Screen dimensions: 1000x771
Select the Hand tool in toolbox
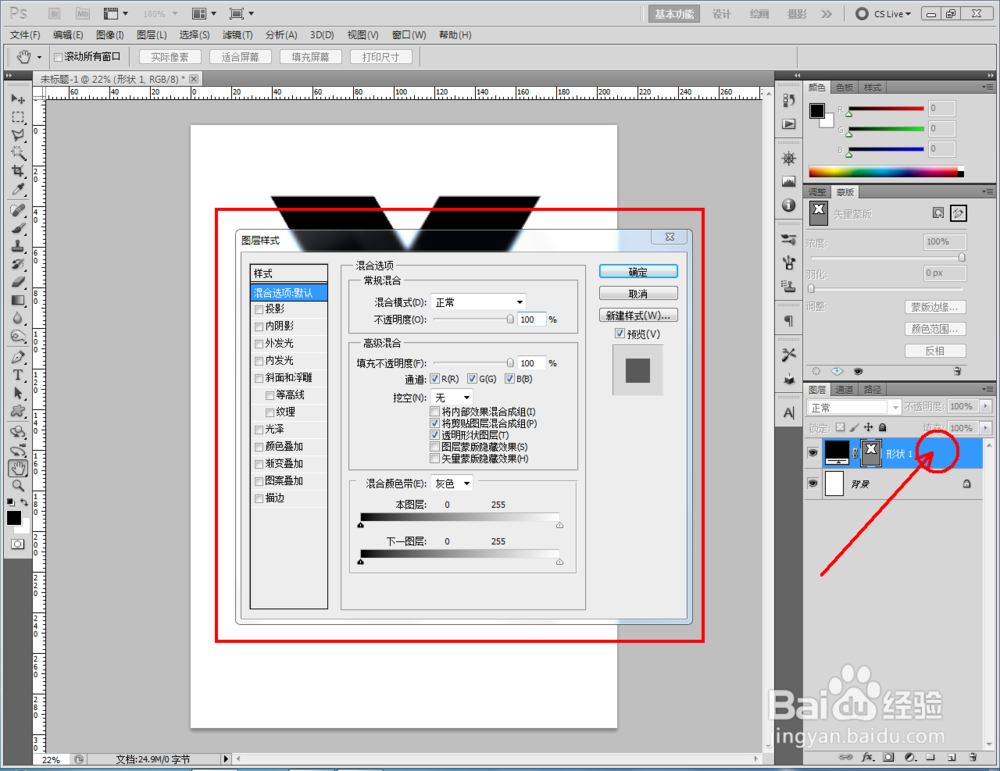(x=18, y=469)
